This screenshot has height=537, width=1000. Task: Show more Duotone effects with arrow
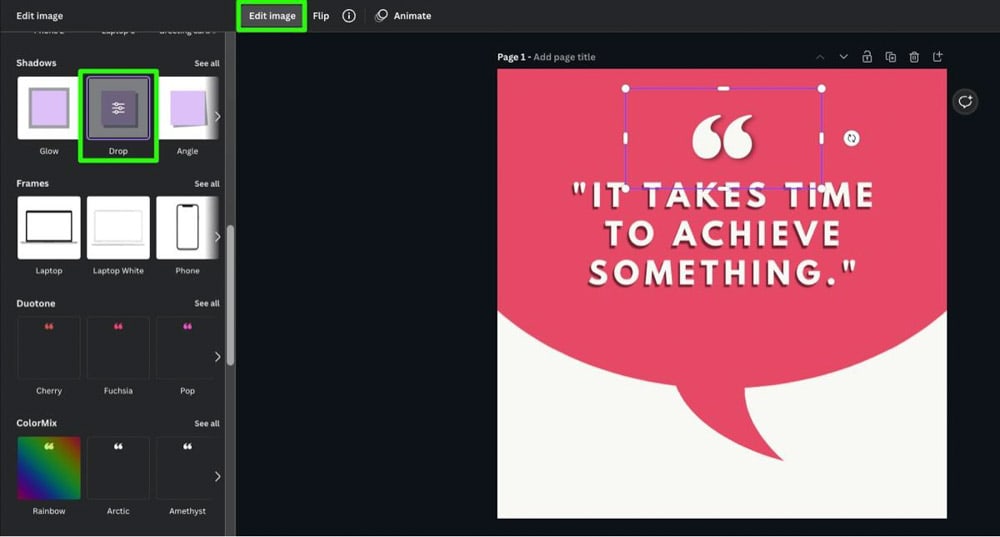pyautogui.click(x=217, y=357)
